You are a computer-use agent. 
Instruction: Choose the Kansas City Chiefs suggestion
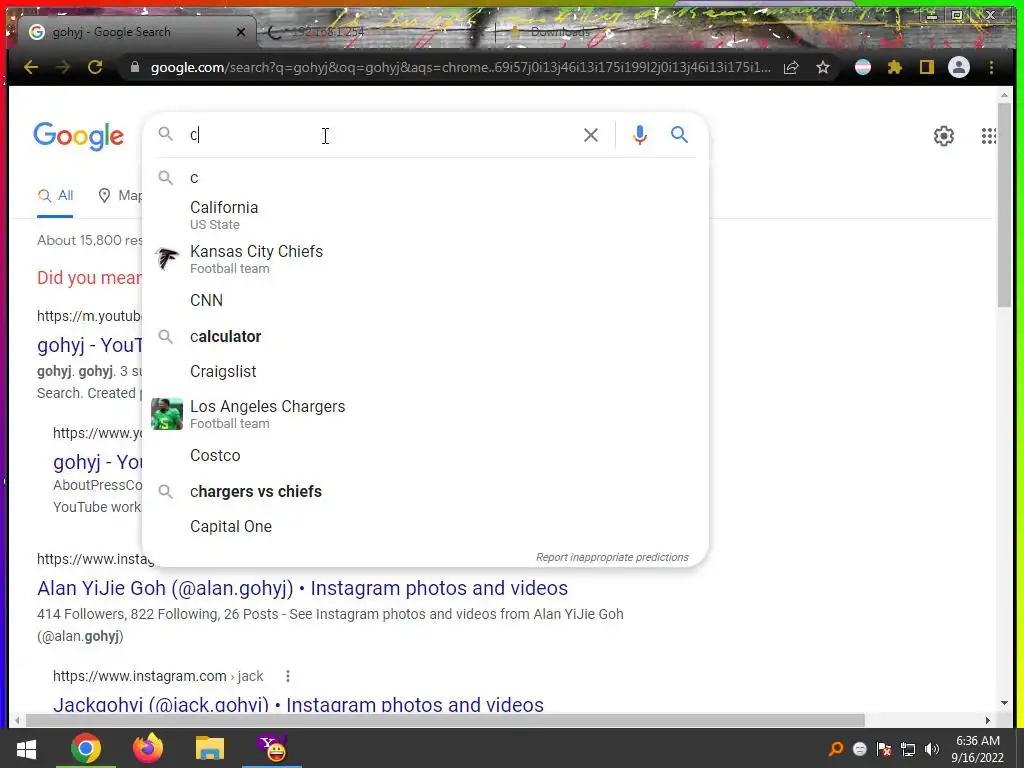click(x=425, y=259)
